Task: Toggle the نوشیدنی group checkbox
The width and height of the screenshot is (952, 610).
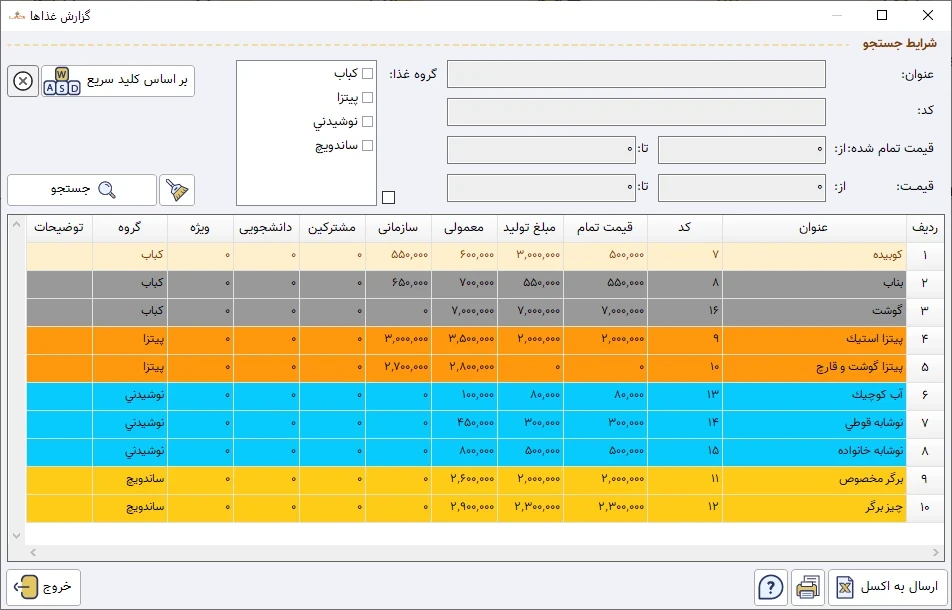Action: (367, 122)
